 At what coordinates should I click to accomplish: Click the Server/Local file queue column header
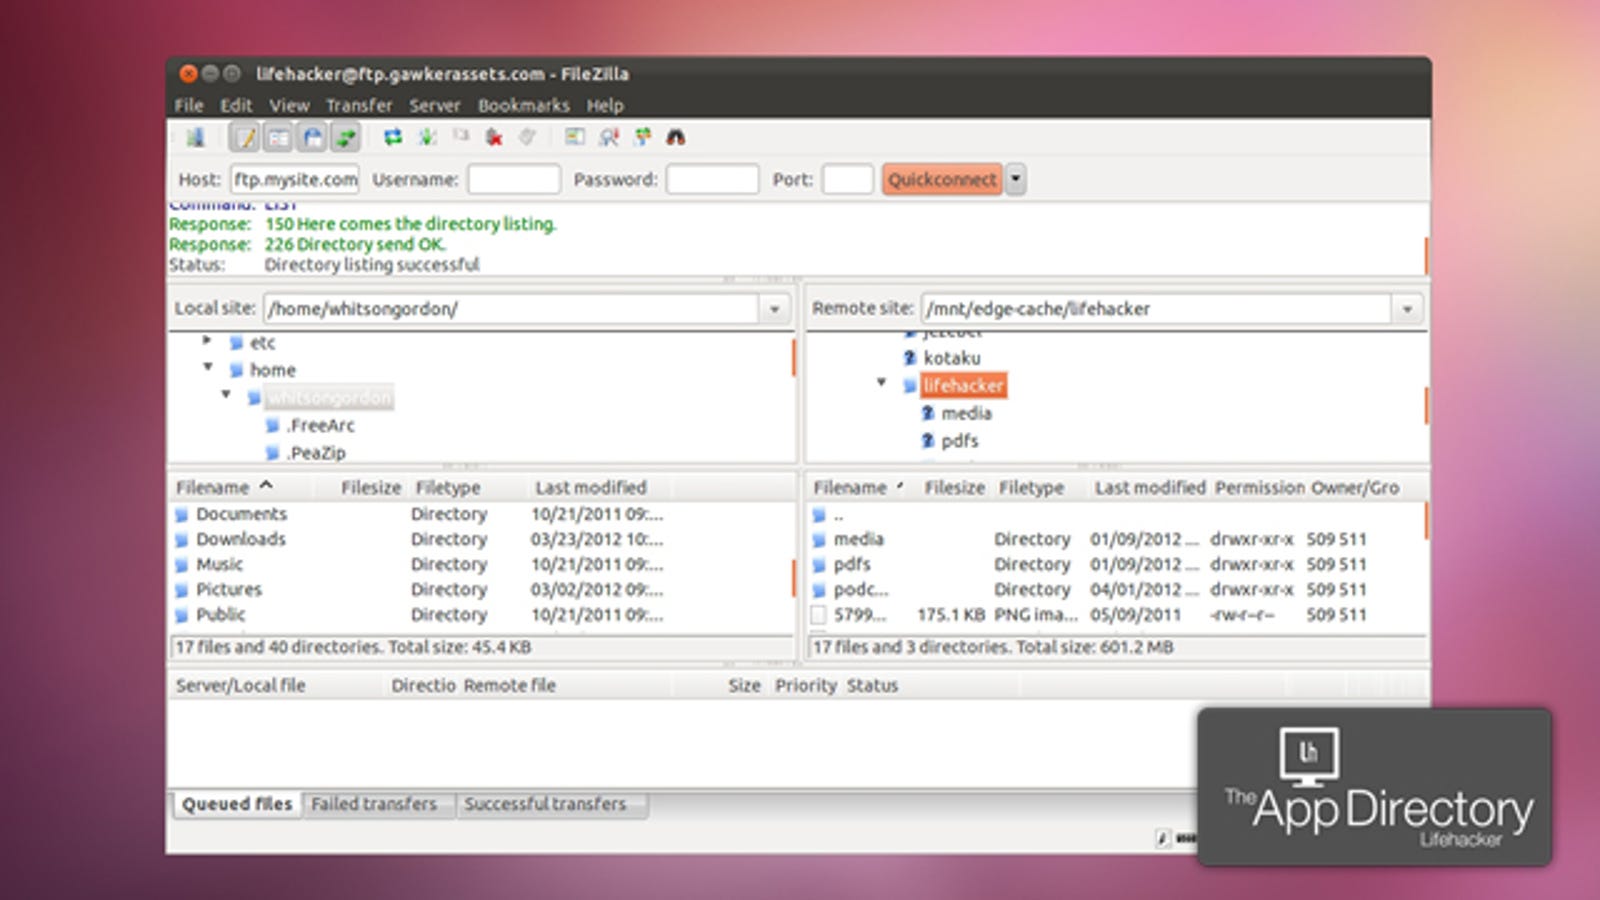(241, 686)
